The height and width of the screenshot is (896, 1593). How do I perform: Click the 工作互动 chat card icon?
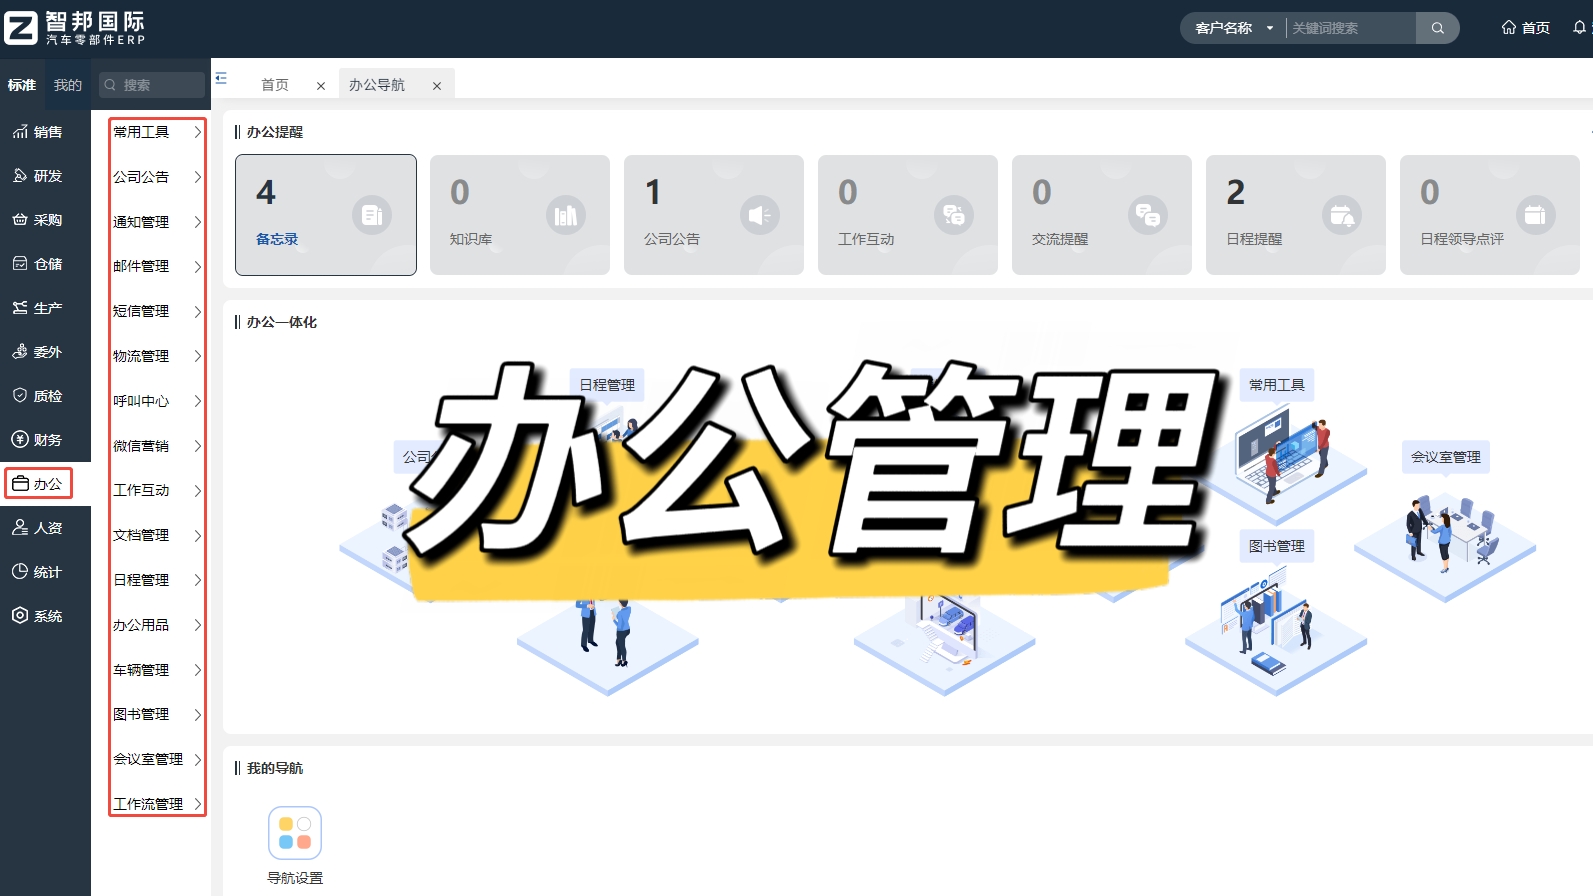(954, 215)
